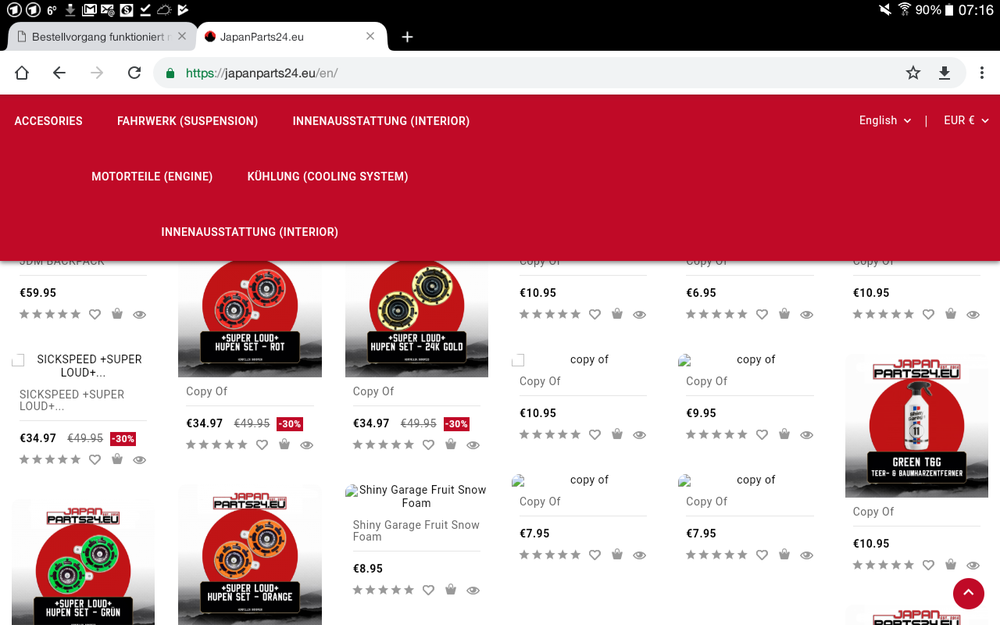Add the €9.95 product to cart

tap(784, 434)
